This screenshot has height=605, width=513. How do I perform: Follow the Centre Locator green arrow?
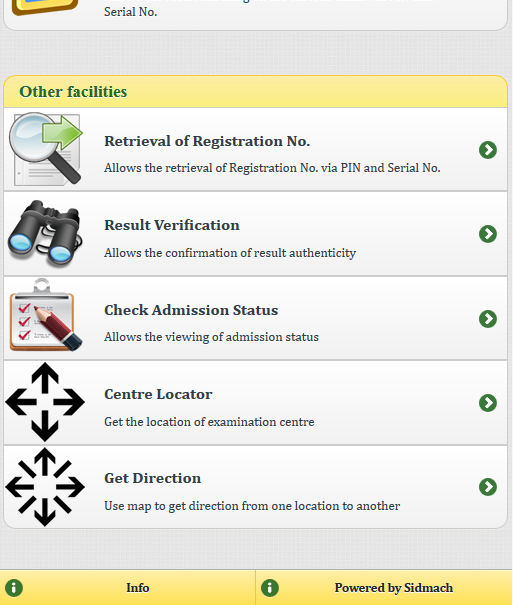[488, 403]
